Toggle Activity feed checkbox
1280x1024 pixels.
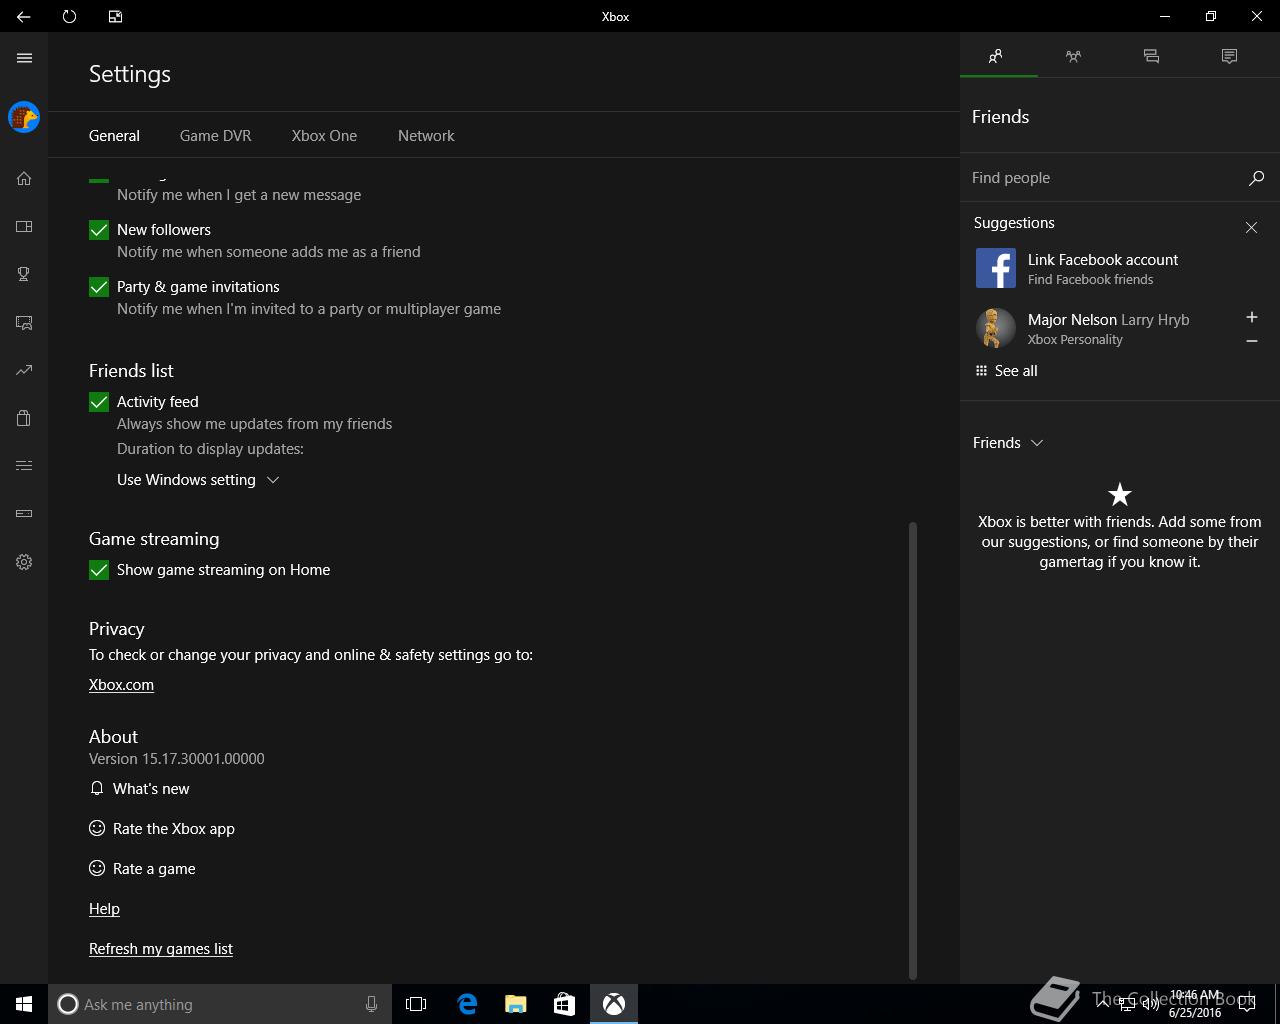tap(99, 402)
